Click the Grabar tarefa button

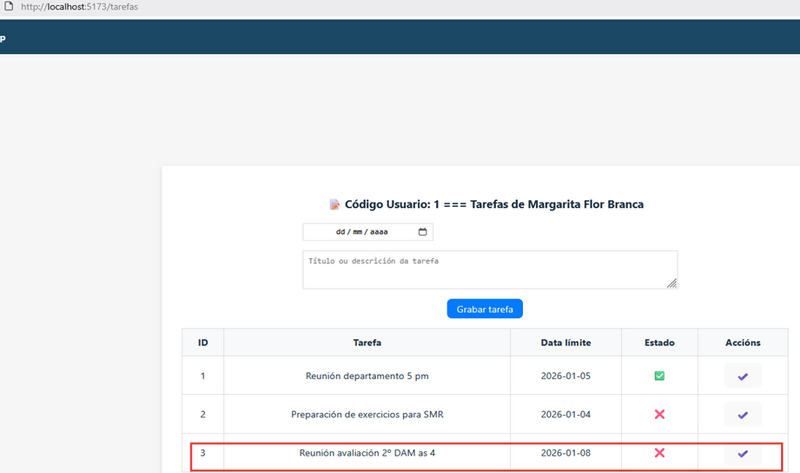coord(485,309)
